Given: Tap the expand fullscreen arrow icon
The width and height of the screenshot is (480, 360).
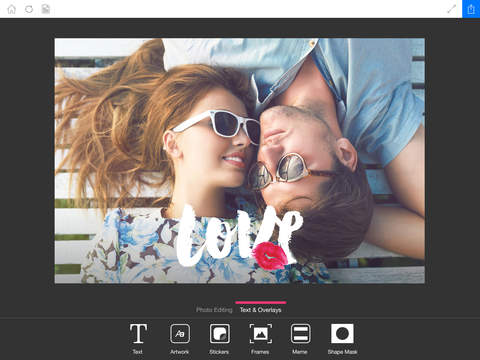Looking at the screenshot, I should click(451, 9).
